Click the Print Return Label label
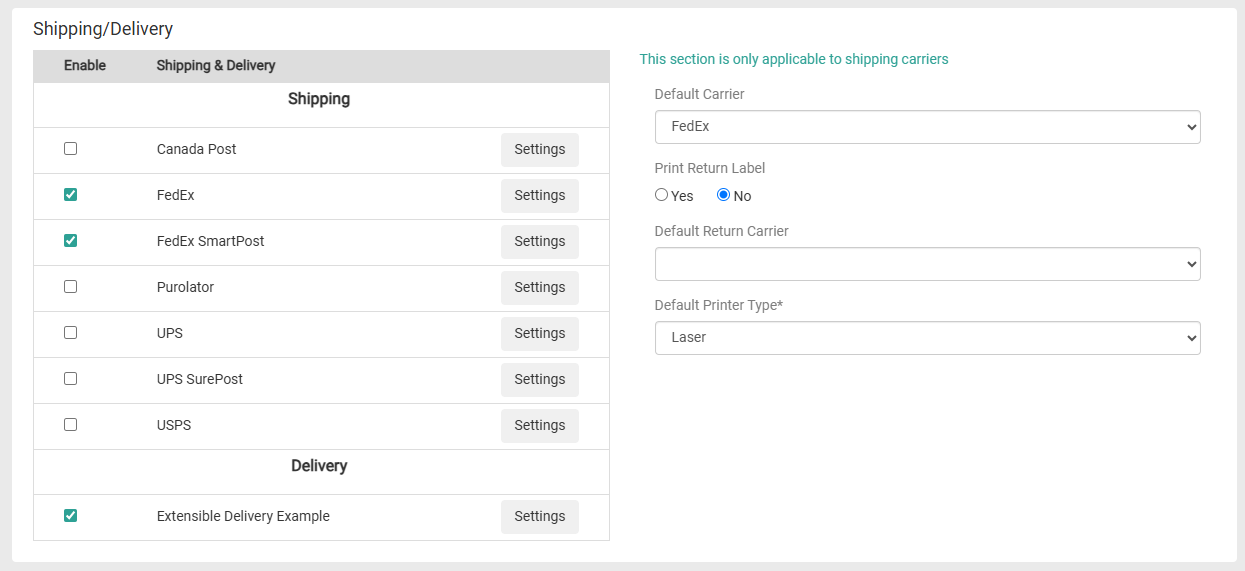The width and height of the screenshot is (1245, 571). [x=710, y=168]
